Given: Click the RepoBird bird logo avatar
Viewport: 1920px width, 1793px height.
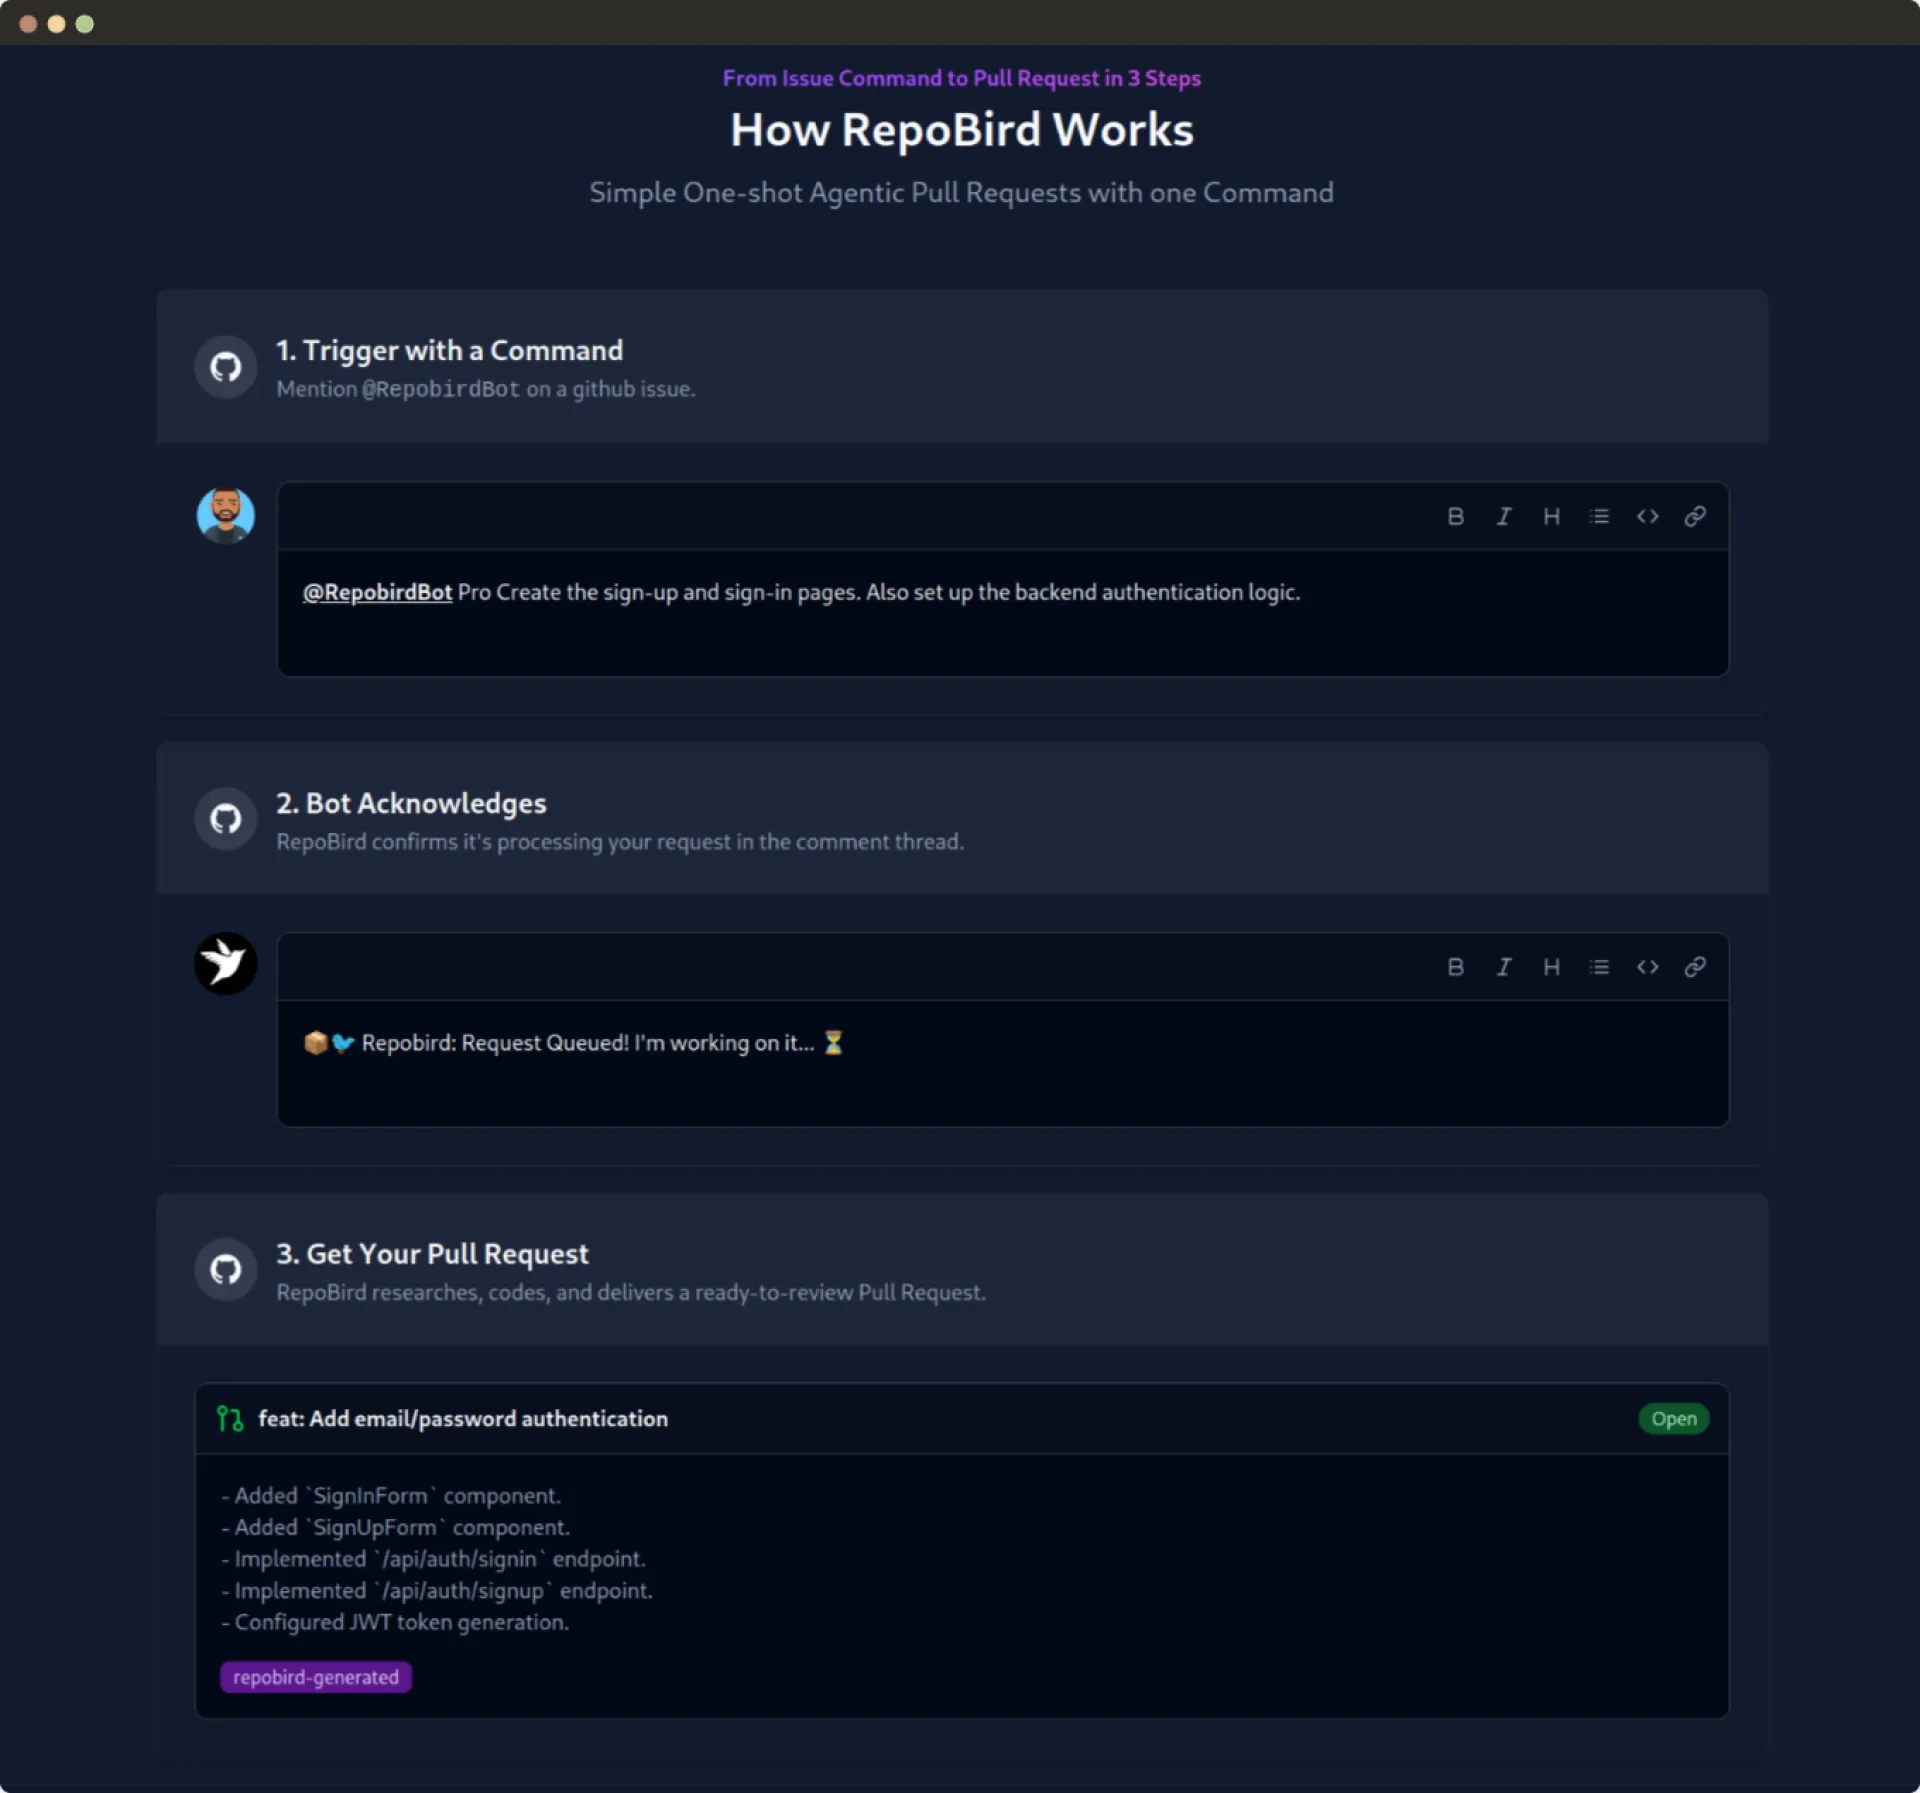Looking at the screenshot, I should point(226,964).
